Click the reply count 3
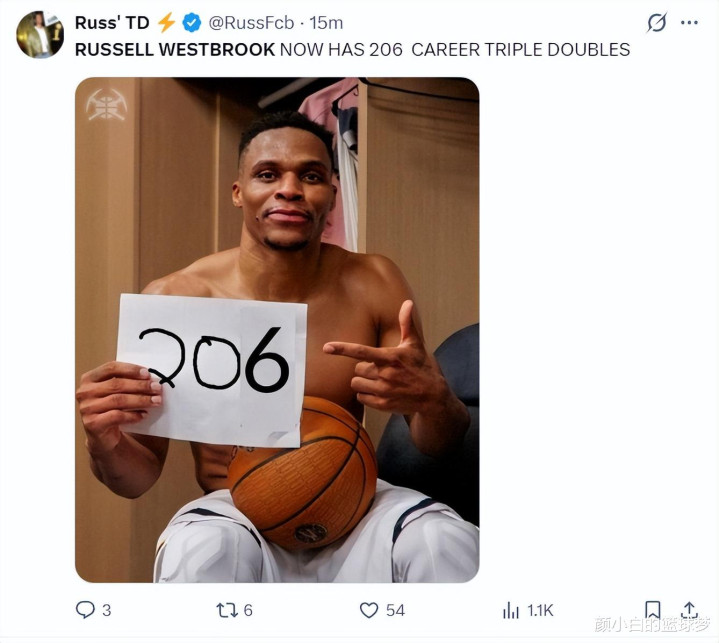The image size is (719, 643). [x=106, y=610]
